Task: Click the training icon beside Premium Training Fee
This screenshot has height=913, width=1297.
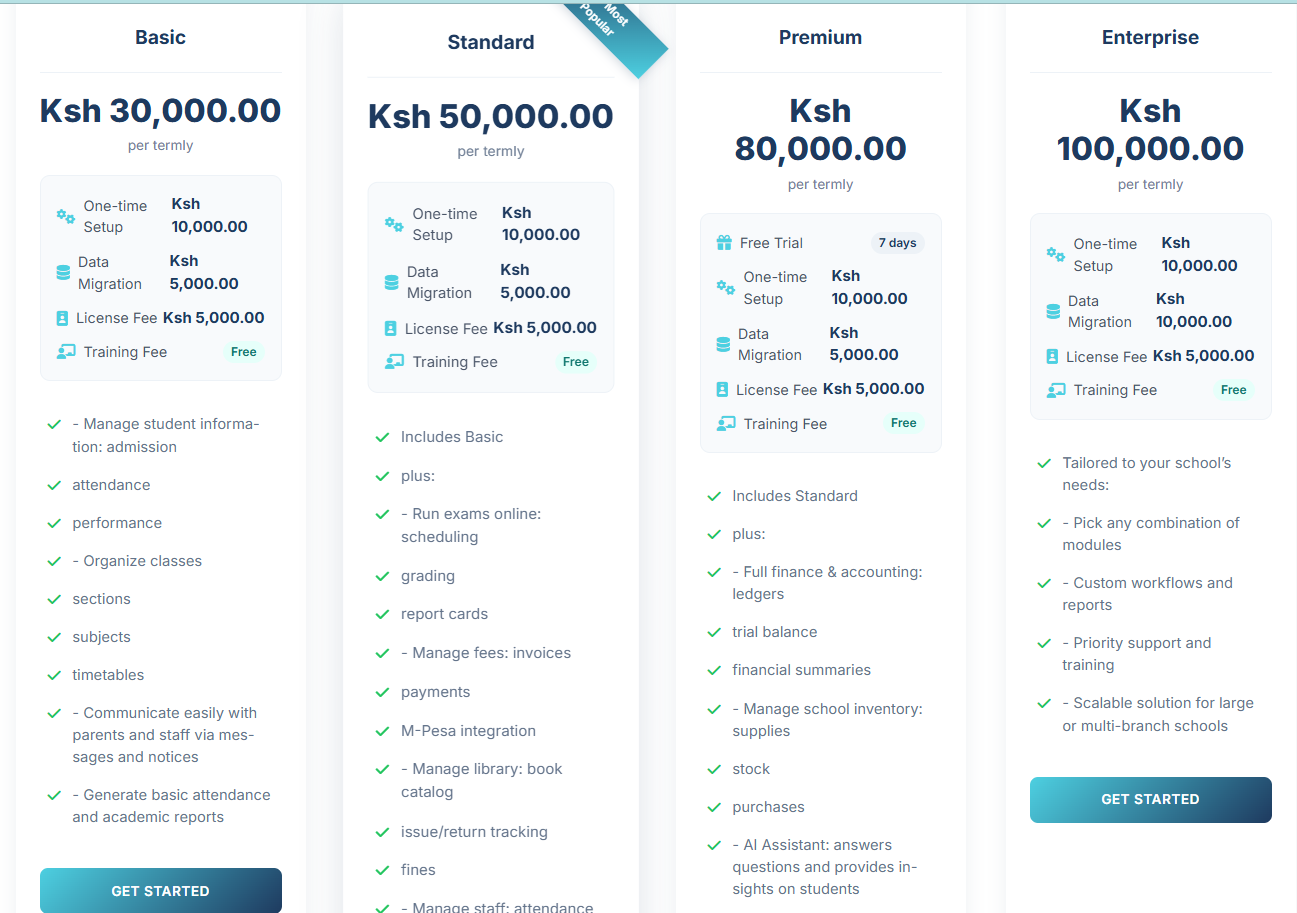Action: pos(726,424)
